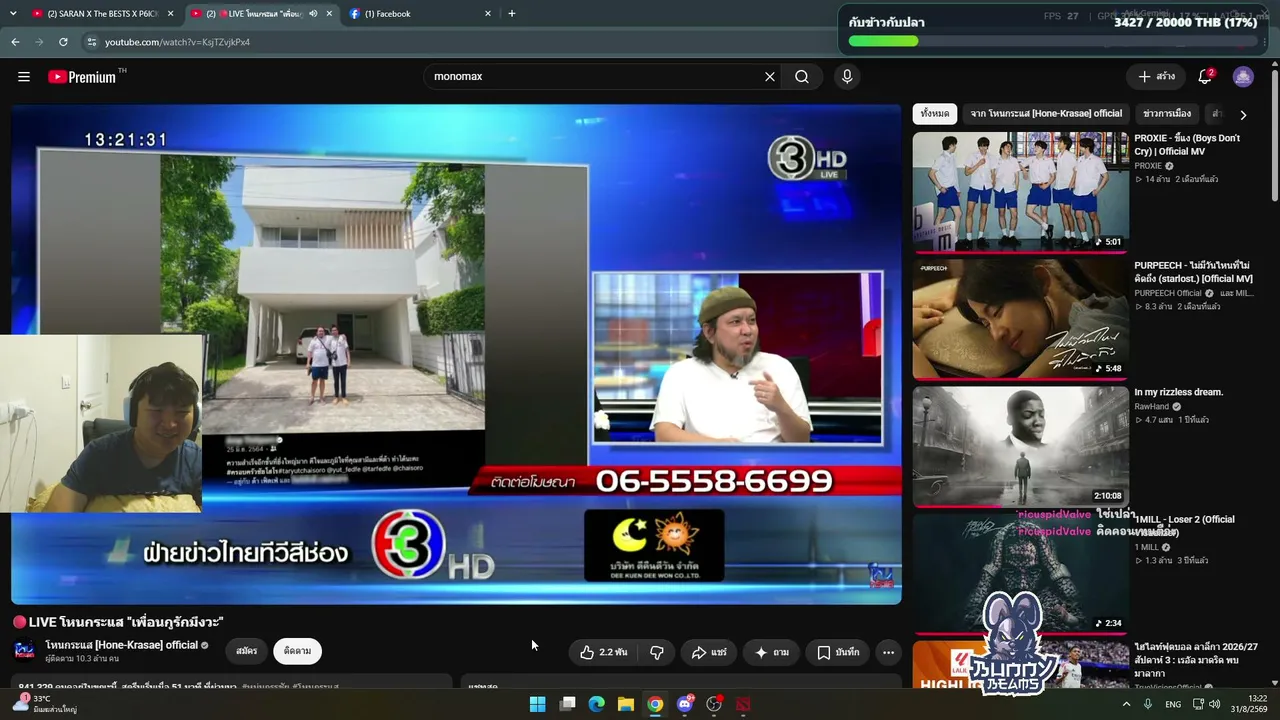The height and width of the screenshot is (720, 1280).
Task: Expand the tab search dropdown
Action: [x=14, y=14]
